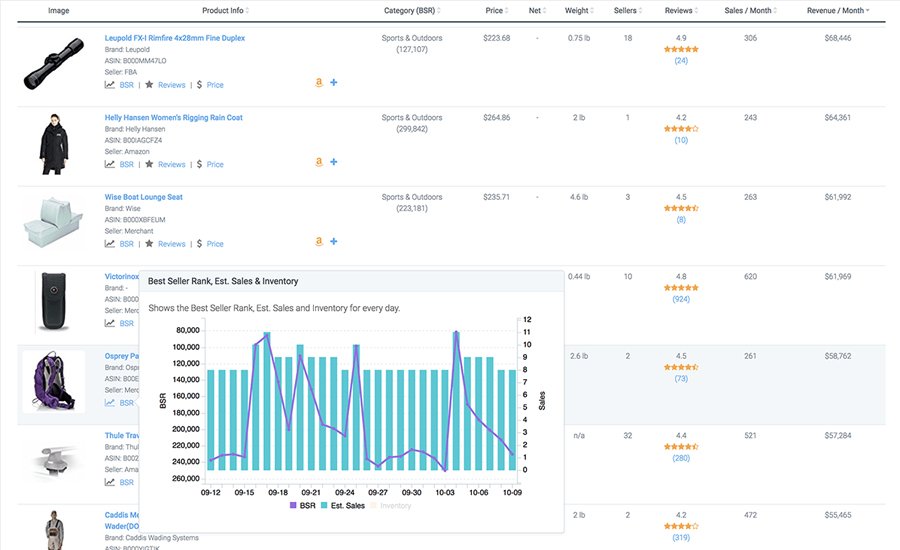Open the (319) reviews count link

pos(681,537)
